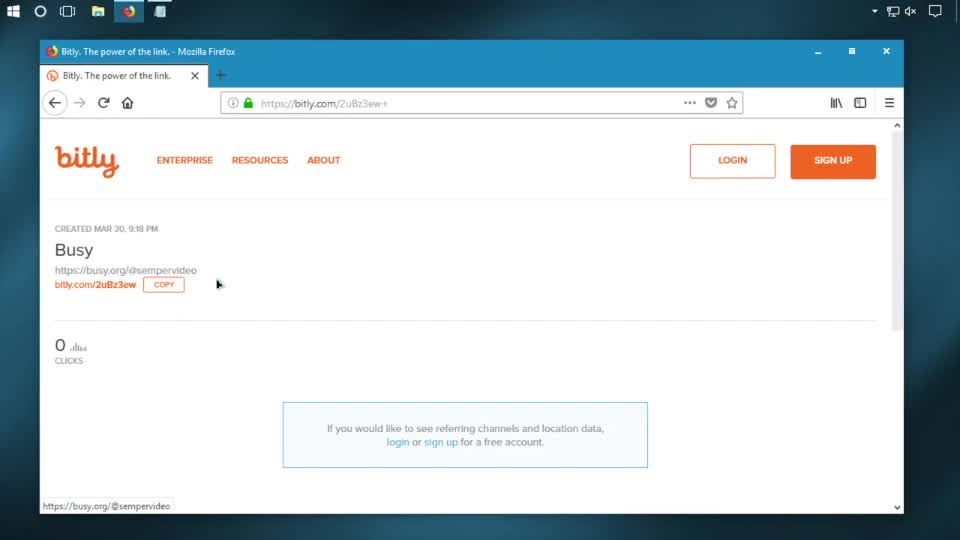
Task: Close the Bitly tab
Action: (195, 76)
